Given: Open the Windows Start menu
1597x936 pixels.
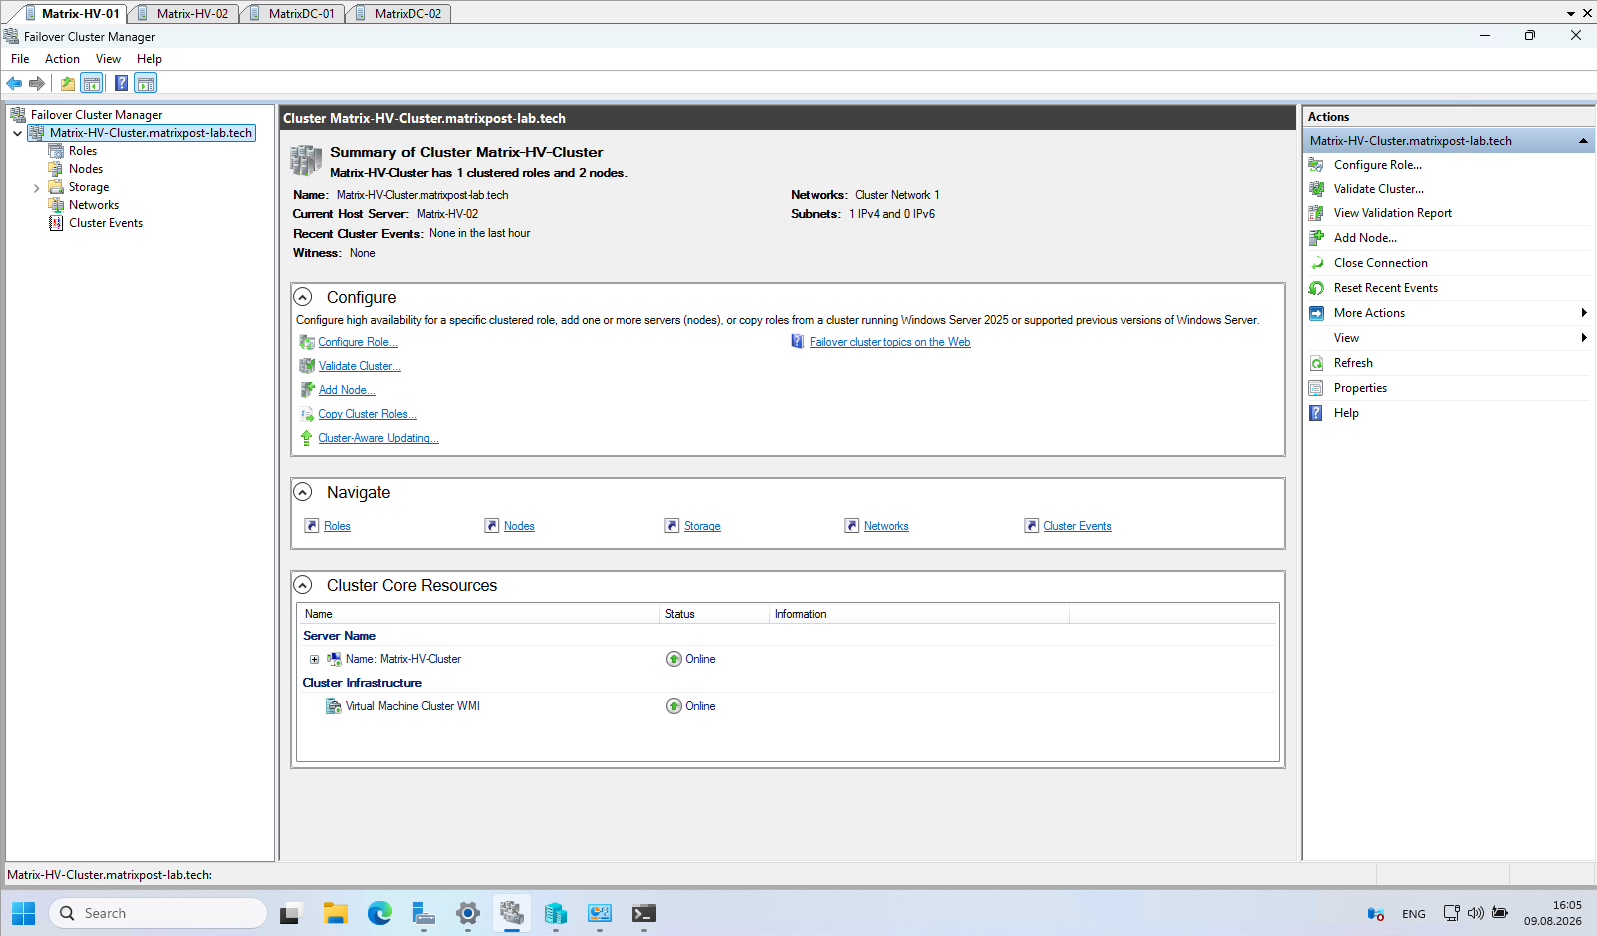Looking at the screenshot, I should click(23, 913).
